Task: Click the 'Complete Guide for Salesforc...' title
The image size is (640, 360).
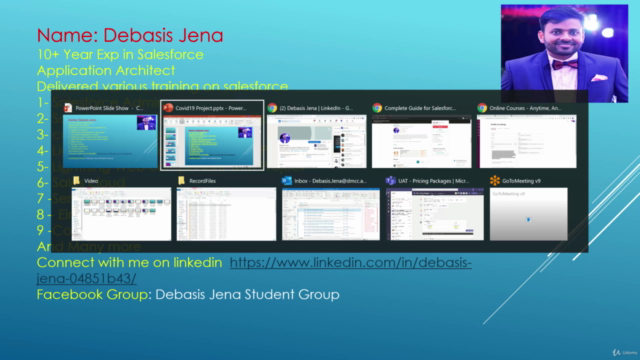Action: (x=420, y=108)
